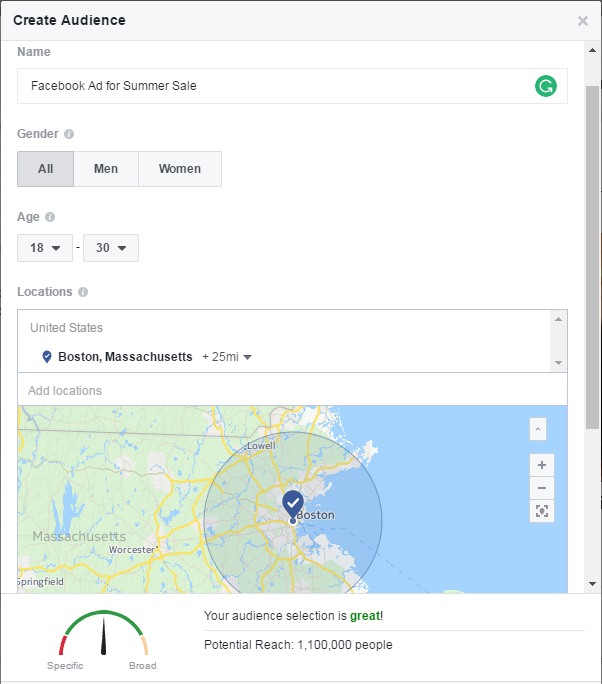Click the map fit-to-selection icon
This screenshot has width=602, height=684.
coord(542,511)
